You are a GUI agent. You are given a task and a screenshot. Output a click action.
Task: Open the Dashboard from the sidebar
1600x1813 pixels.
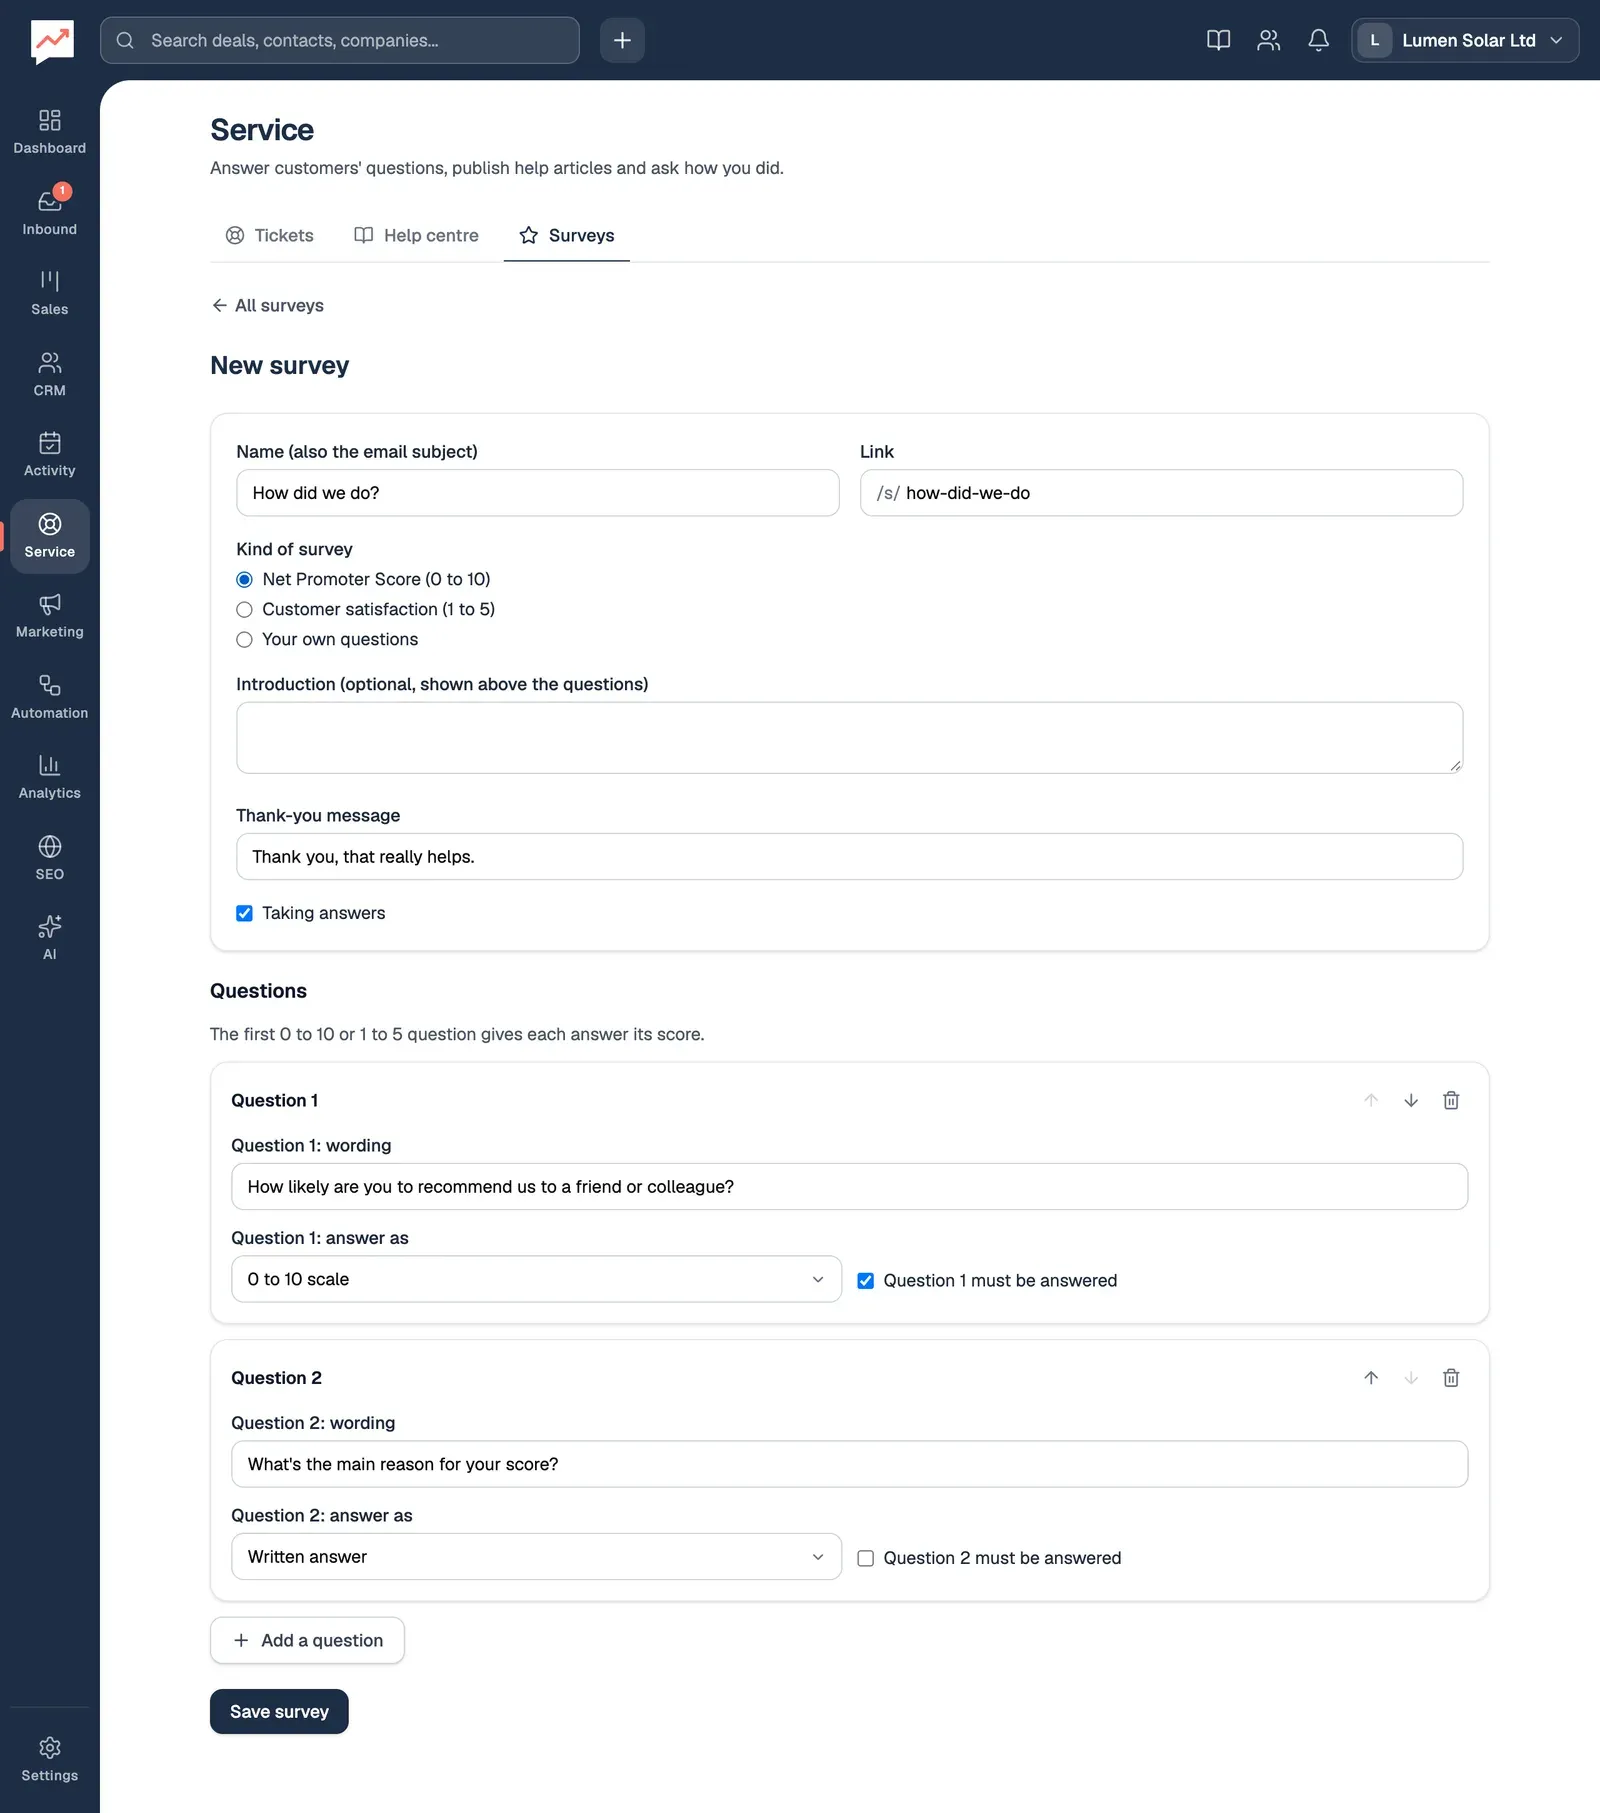point(49,132)
